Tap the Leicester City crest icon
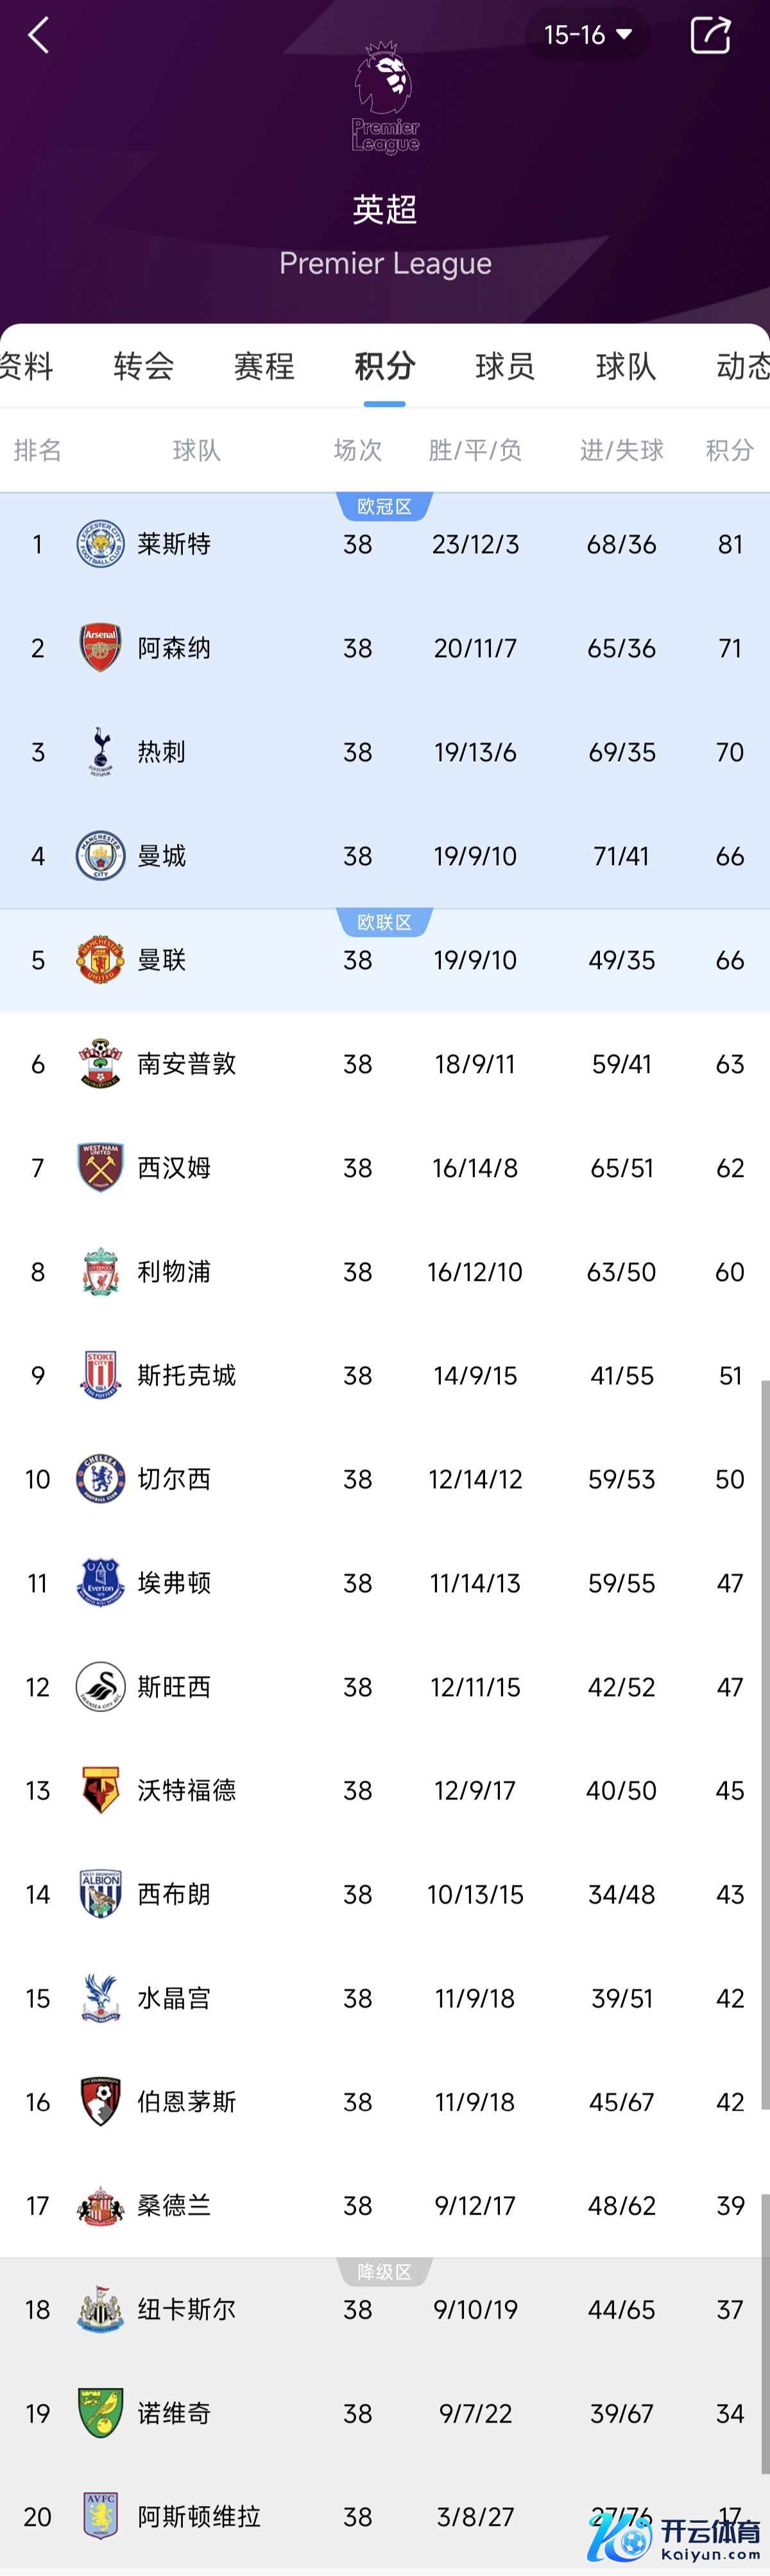Screen dimensions: 770x2576 tap(100, 544)
